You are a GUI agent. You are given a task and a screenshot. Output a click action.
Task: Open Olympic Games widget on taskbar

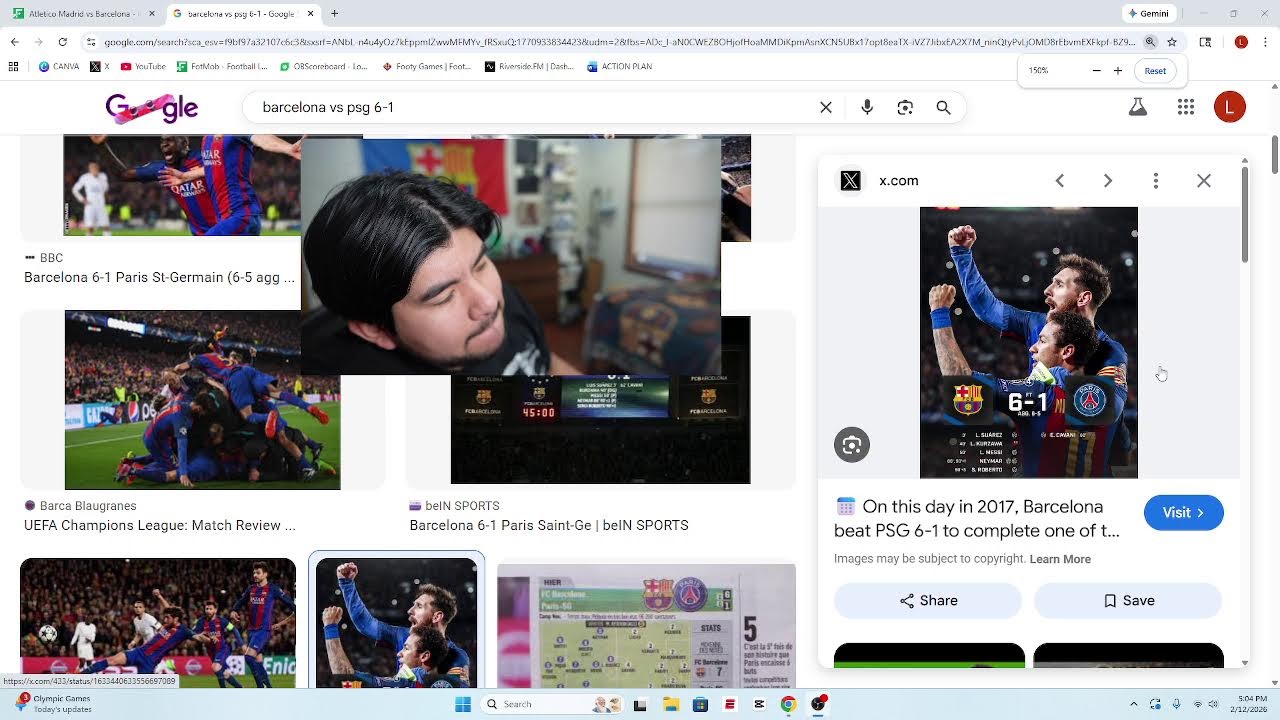click(x=55, y=704)
